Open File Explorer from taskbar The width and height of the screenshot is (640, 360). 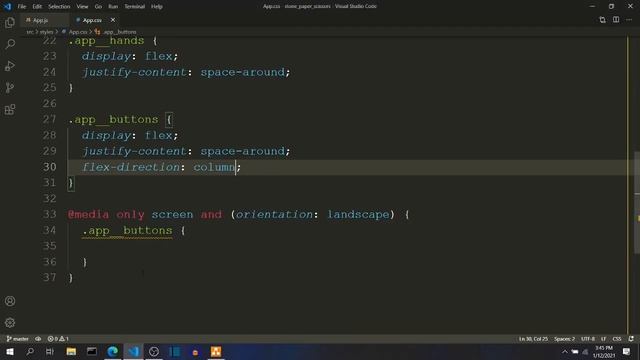coord(71,351)
